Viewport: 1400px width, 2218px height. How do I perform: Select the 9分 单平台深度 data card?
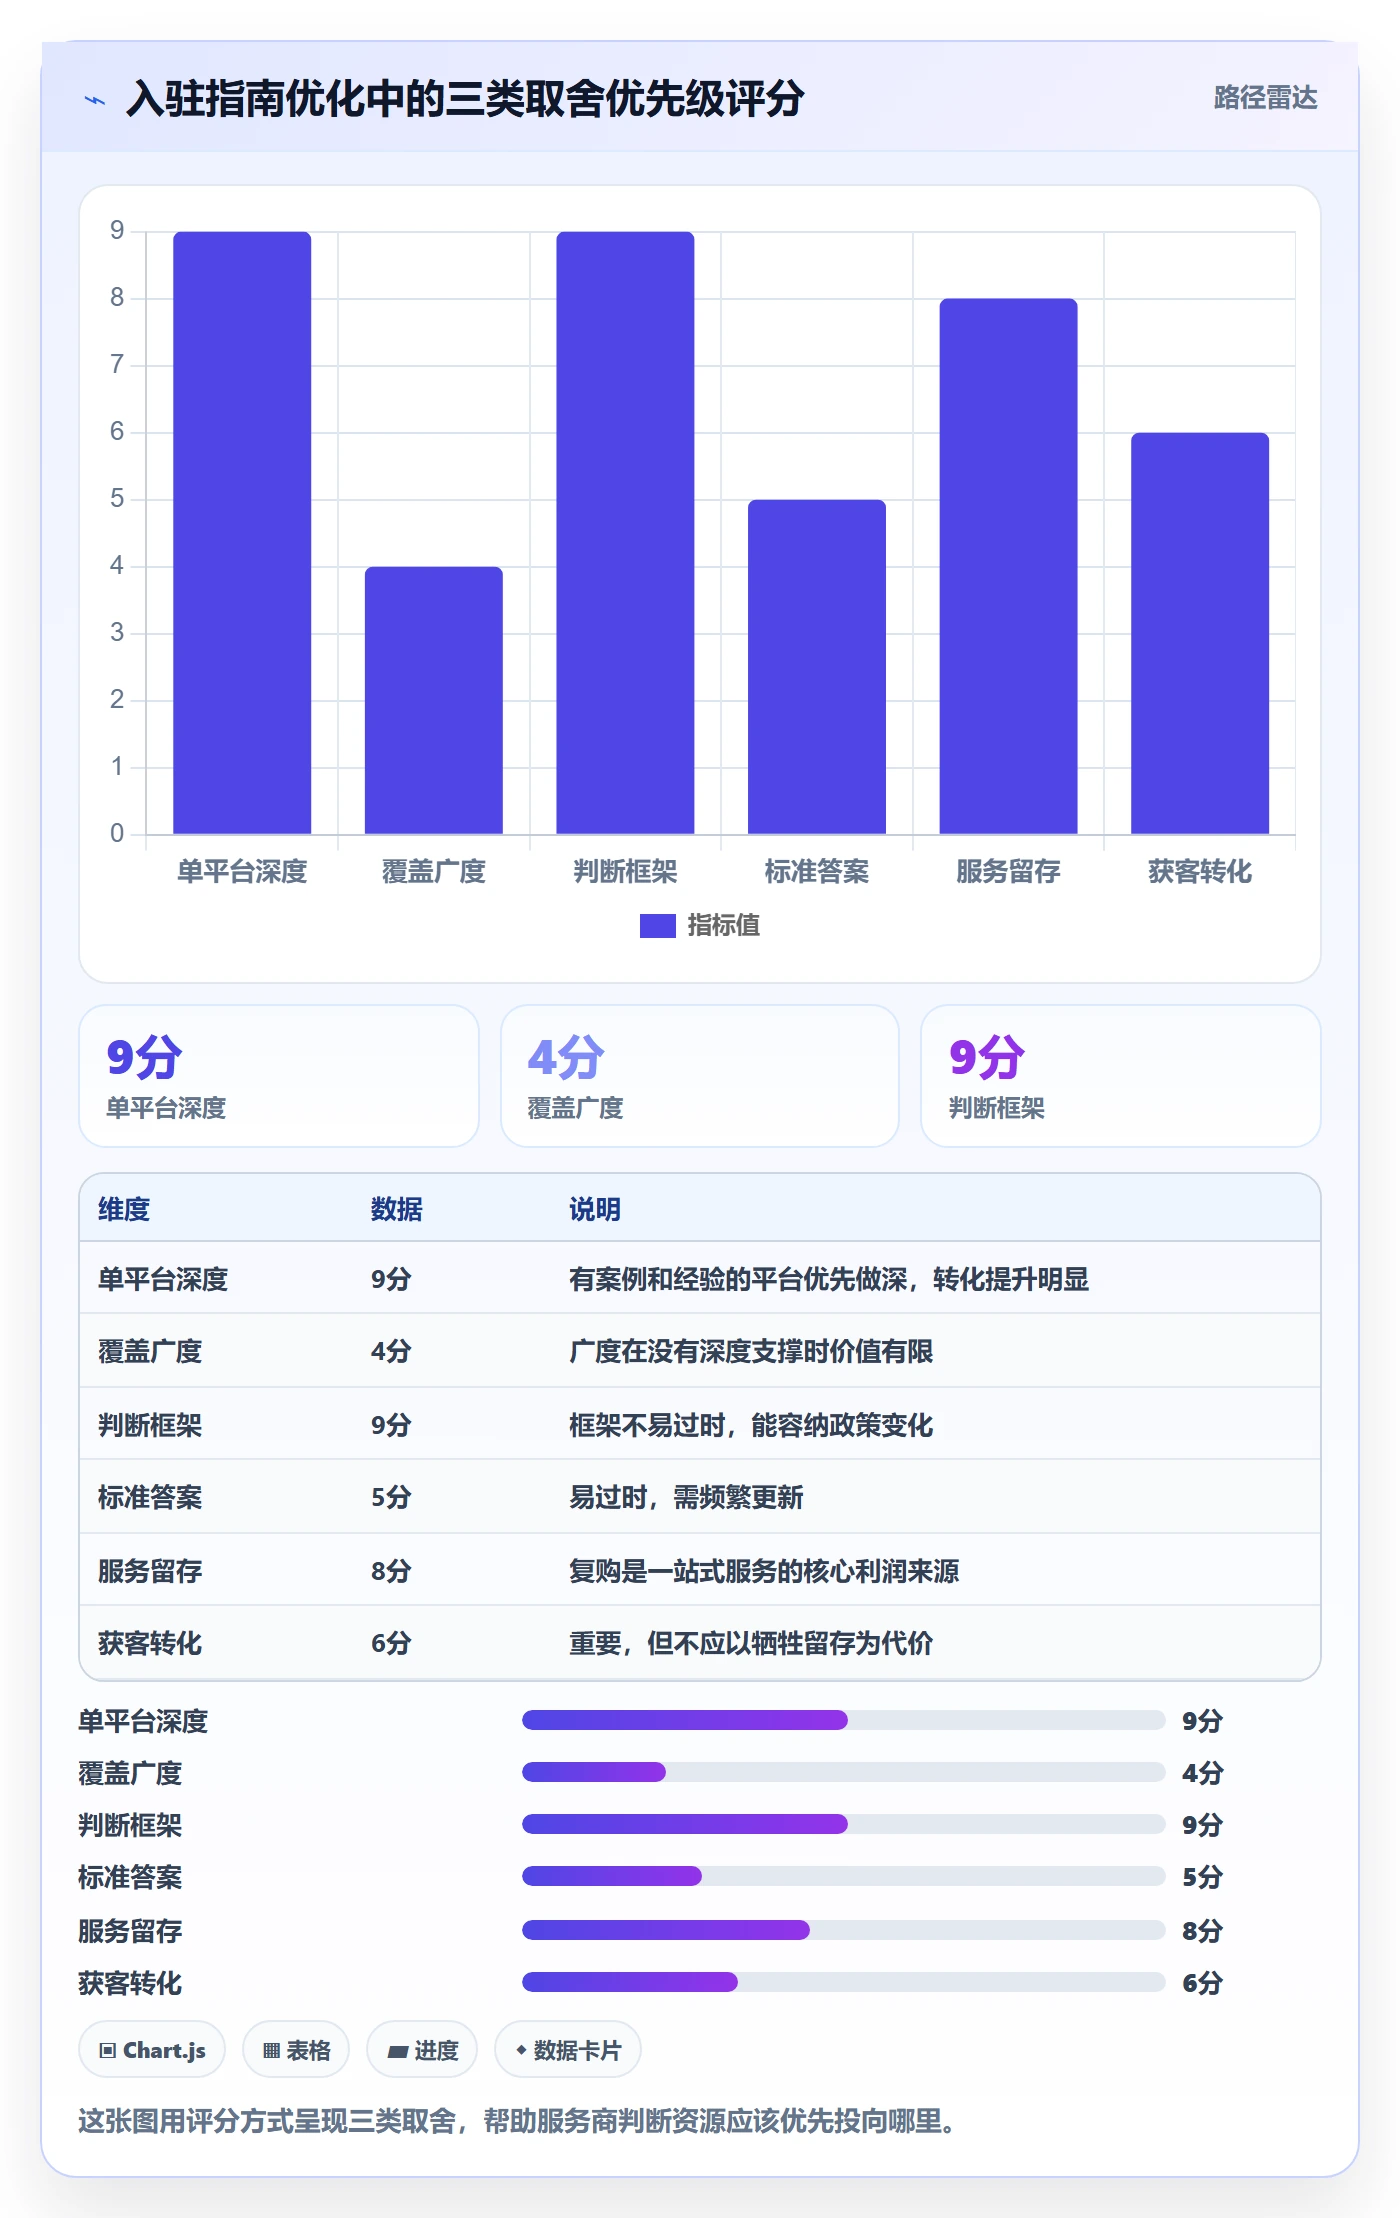coord(279,1076)
